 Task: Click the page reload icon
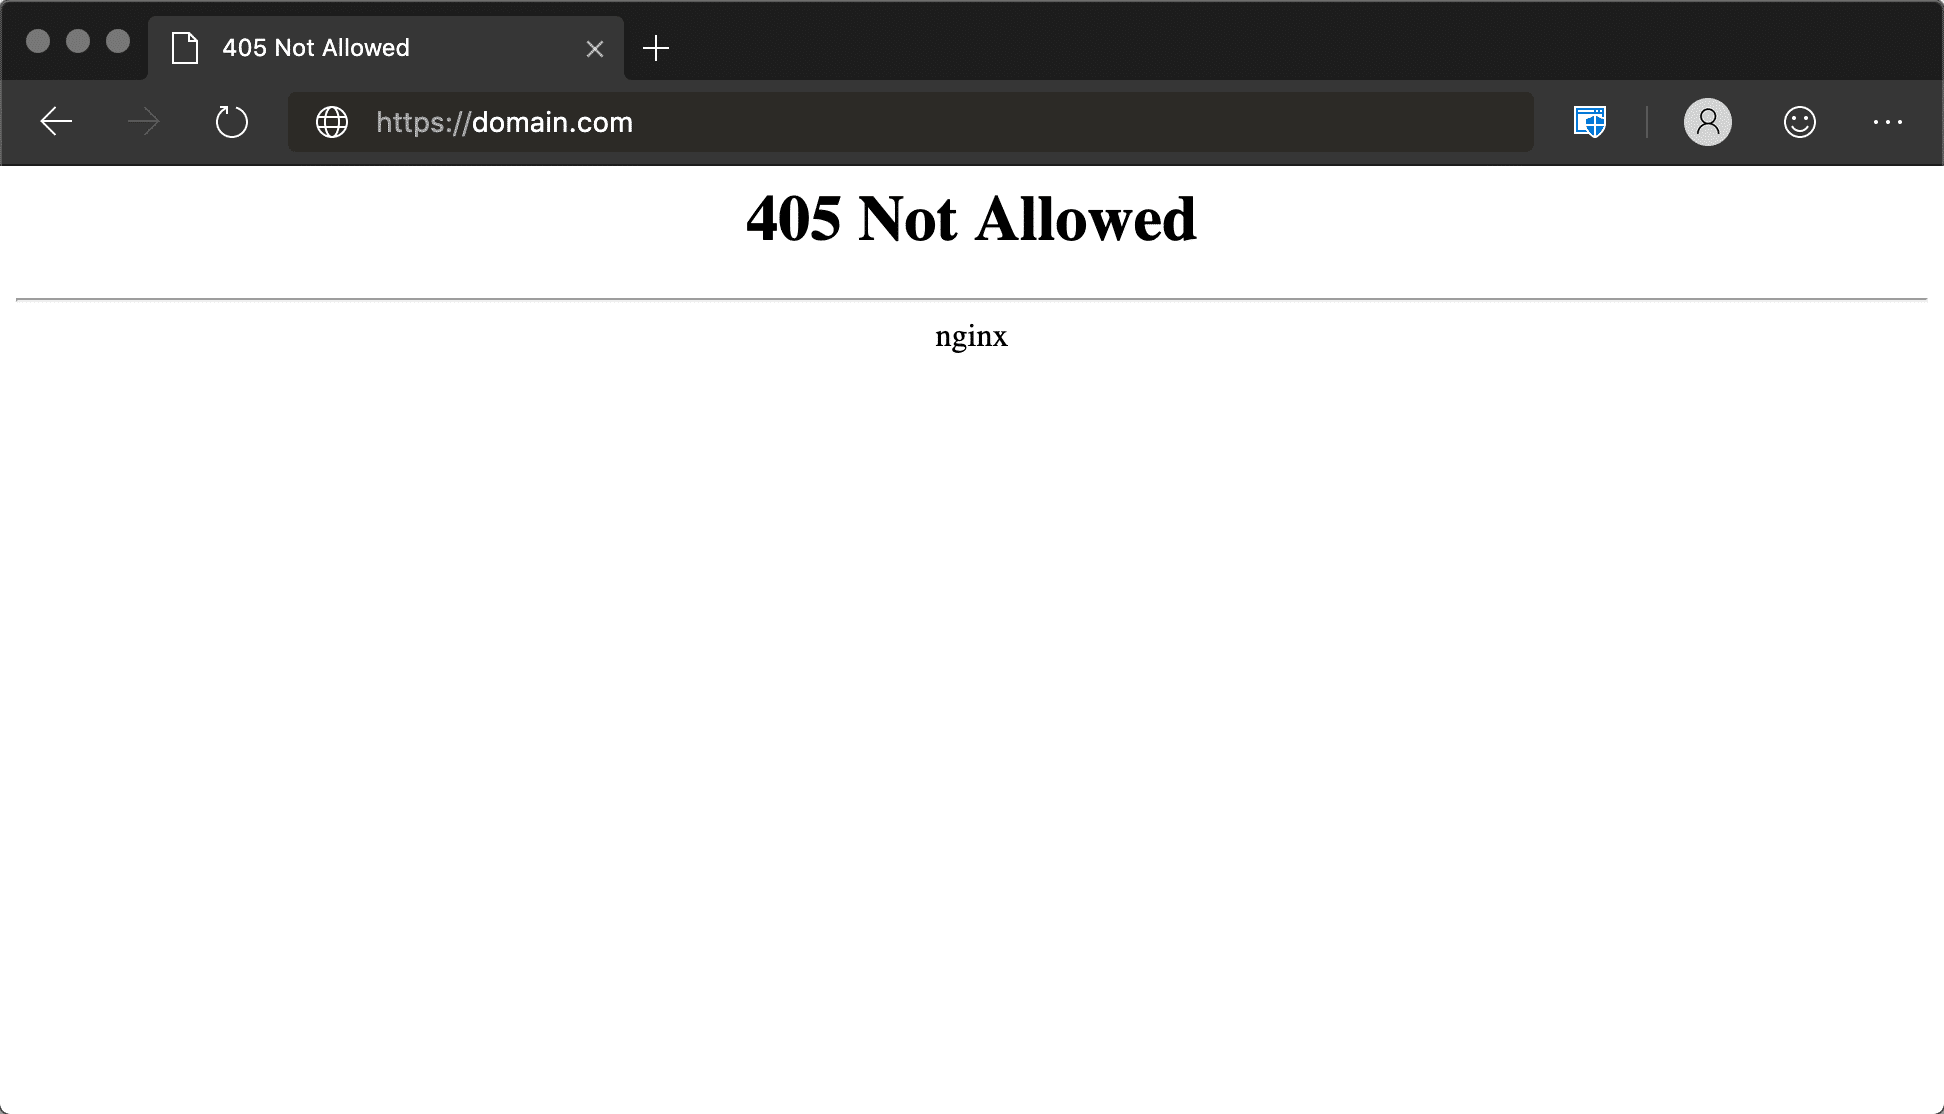pyautogui.click(x=232, y=122)
